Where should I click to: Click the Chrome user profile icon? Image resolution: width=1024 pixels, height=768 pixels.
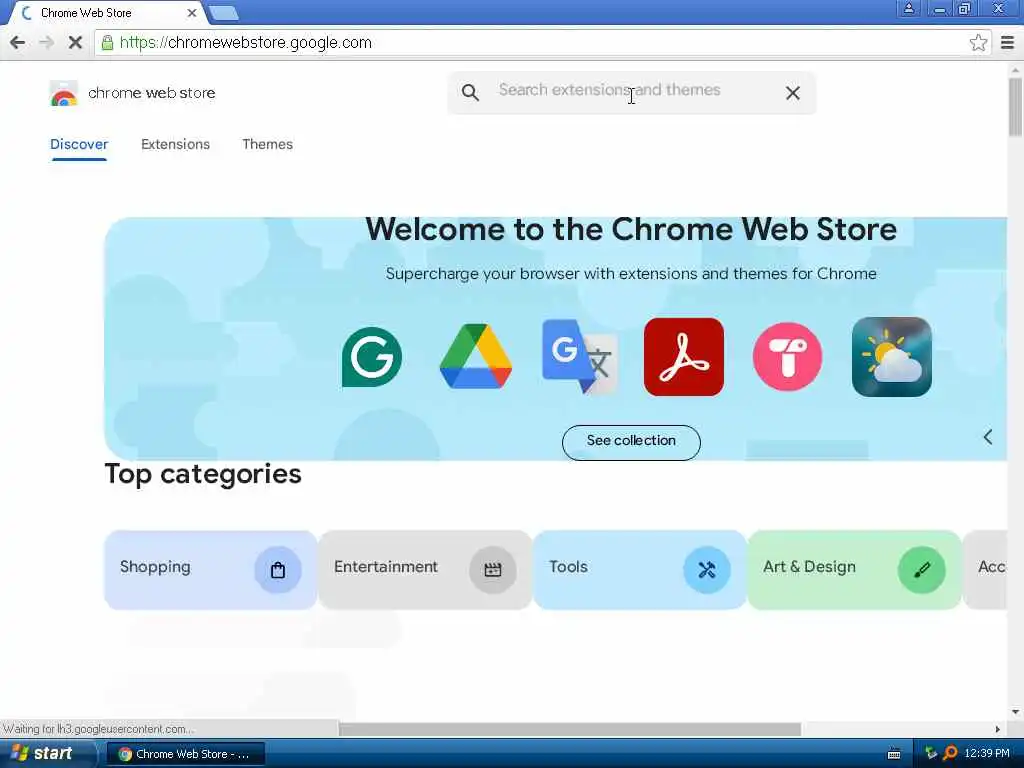[x=908, y=8]
